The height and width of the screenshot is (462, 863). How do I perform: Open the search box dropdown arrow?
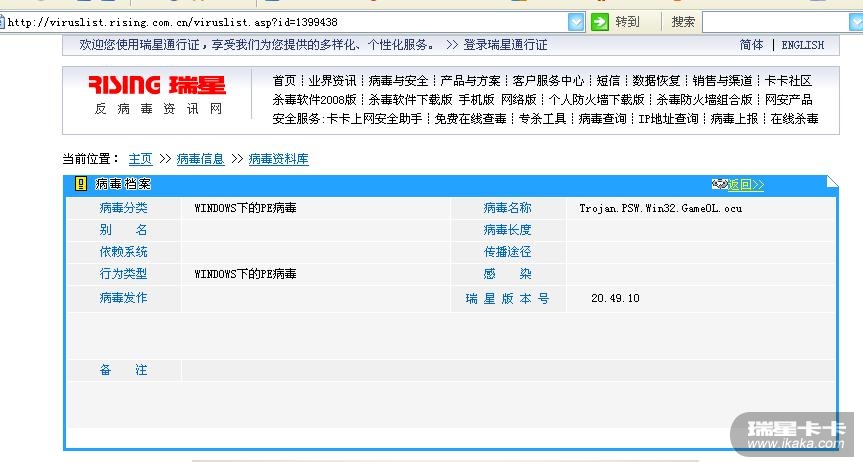(x=856, y=22)
